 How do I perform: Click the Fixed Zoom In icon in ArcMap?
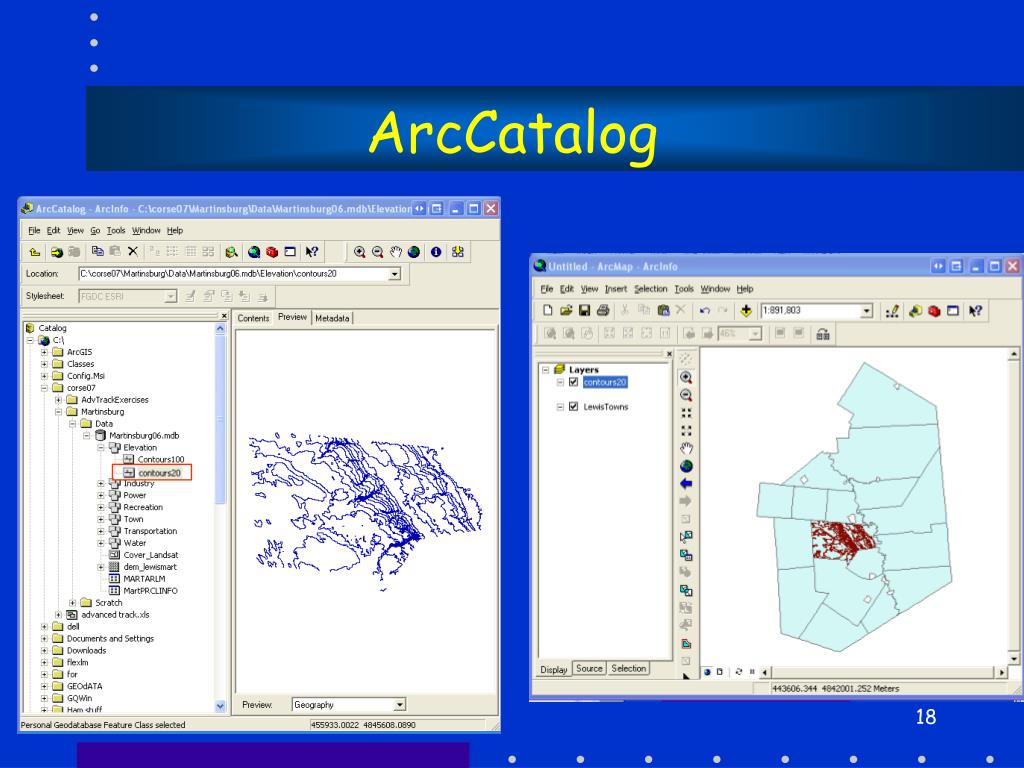coord(686,413)
